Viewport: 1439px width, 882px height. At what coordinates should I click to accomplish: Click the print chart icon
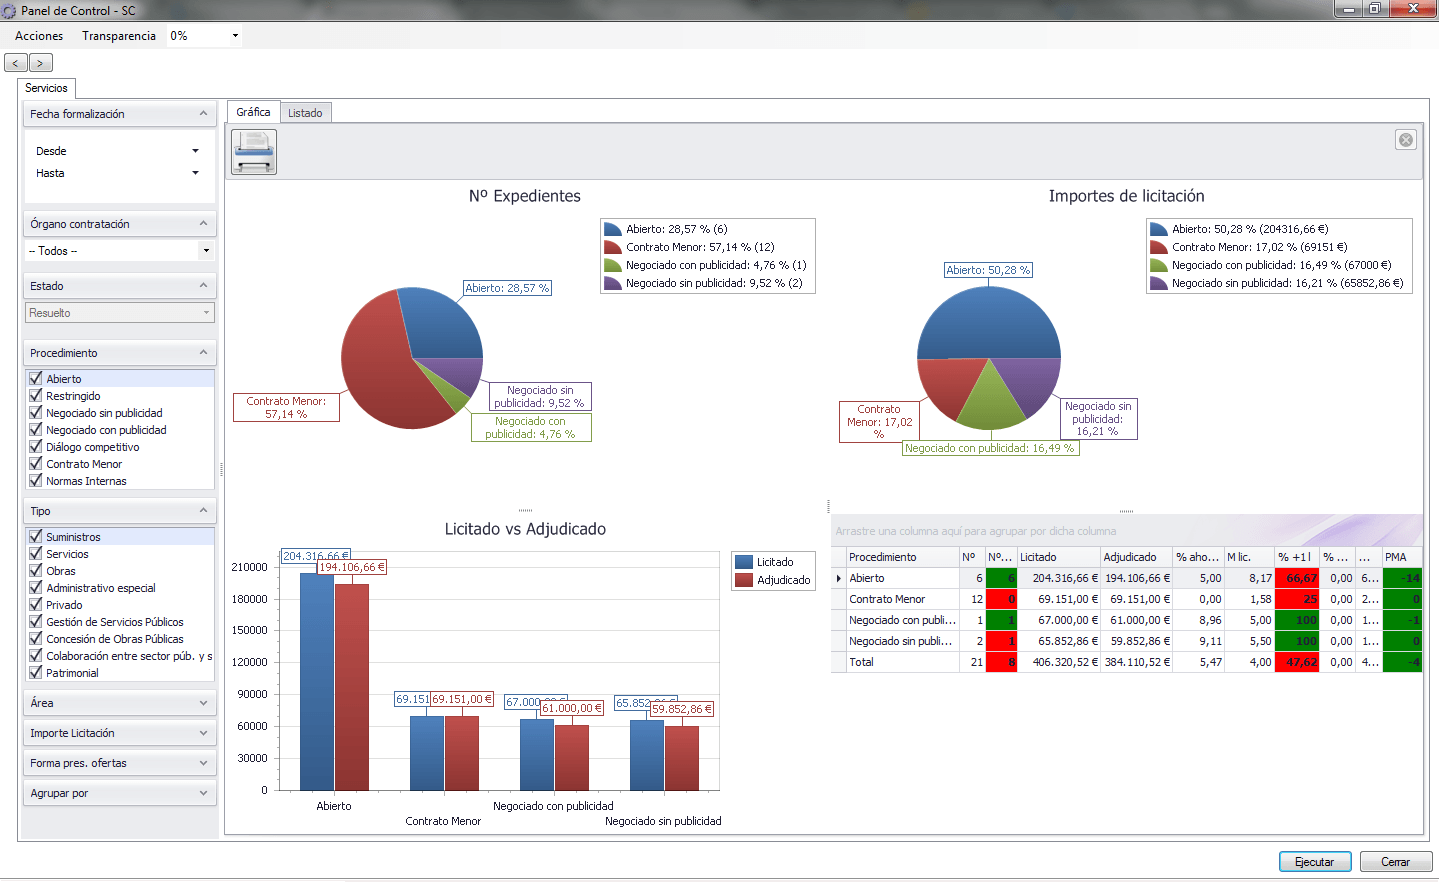pyautogui.click(x=254, y=153)
